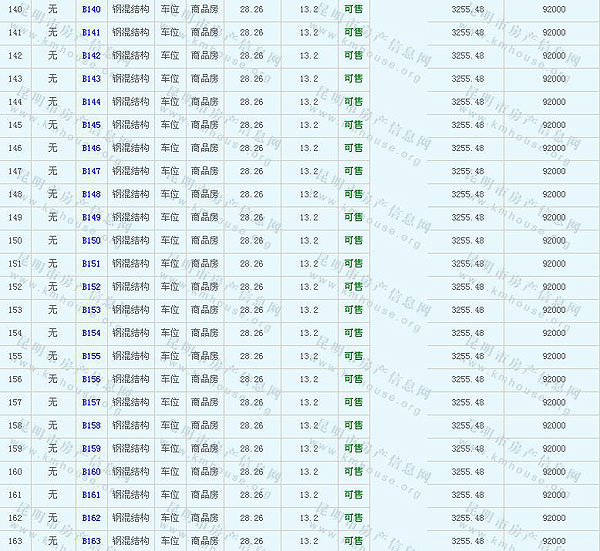Click the B149 unit link
This screenshot has height=551, width=600.
coord(91,217)
